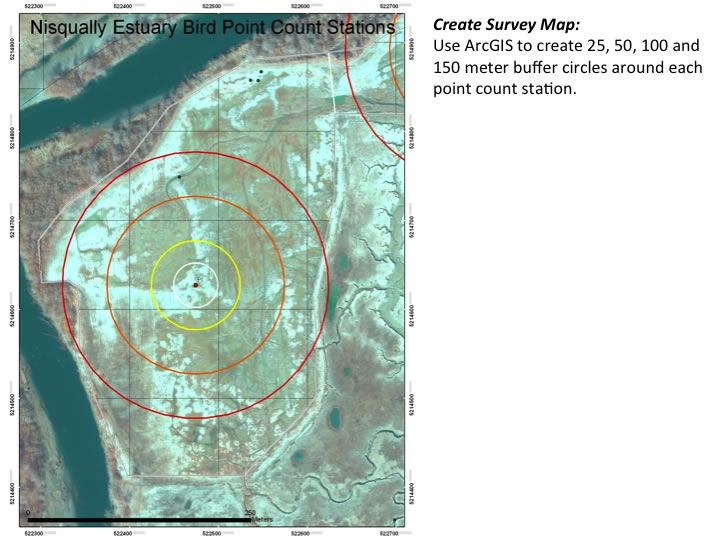
Task: Click the cluster of black dots near map top
Action: click(256, 76)
